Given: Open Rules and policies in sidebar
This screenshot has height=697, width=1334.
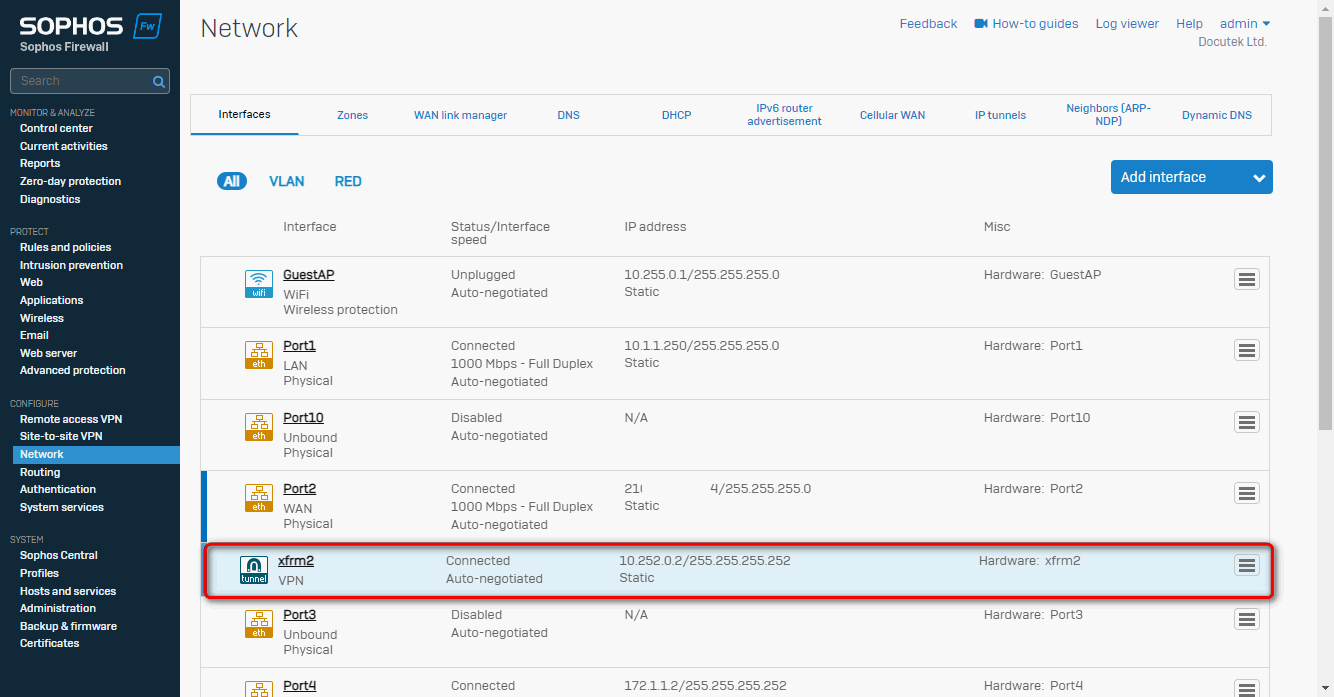Looking at the screenshot, I should (x=66, y=247).
